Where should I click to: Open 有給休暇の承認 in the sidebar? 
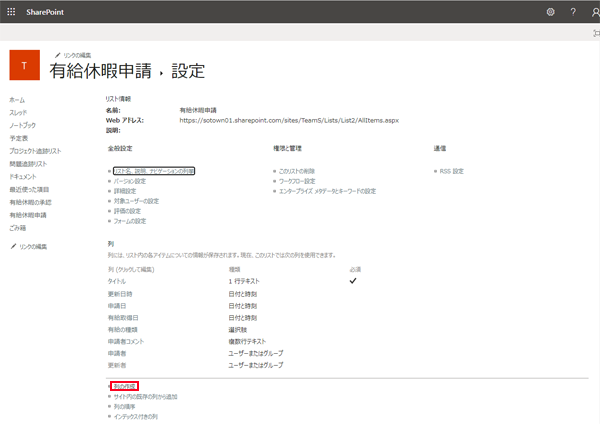click(30, 202)
